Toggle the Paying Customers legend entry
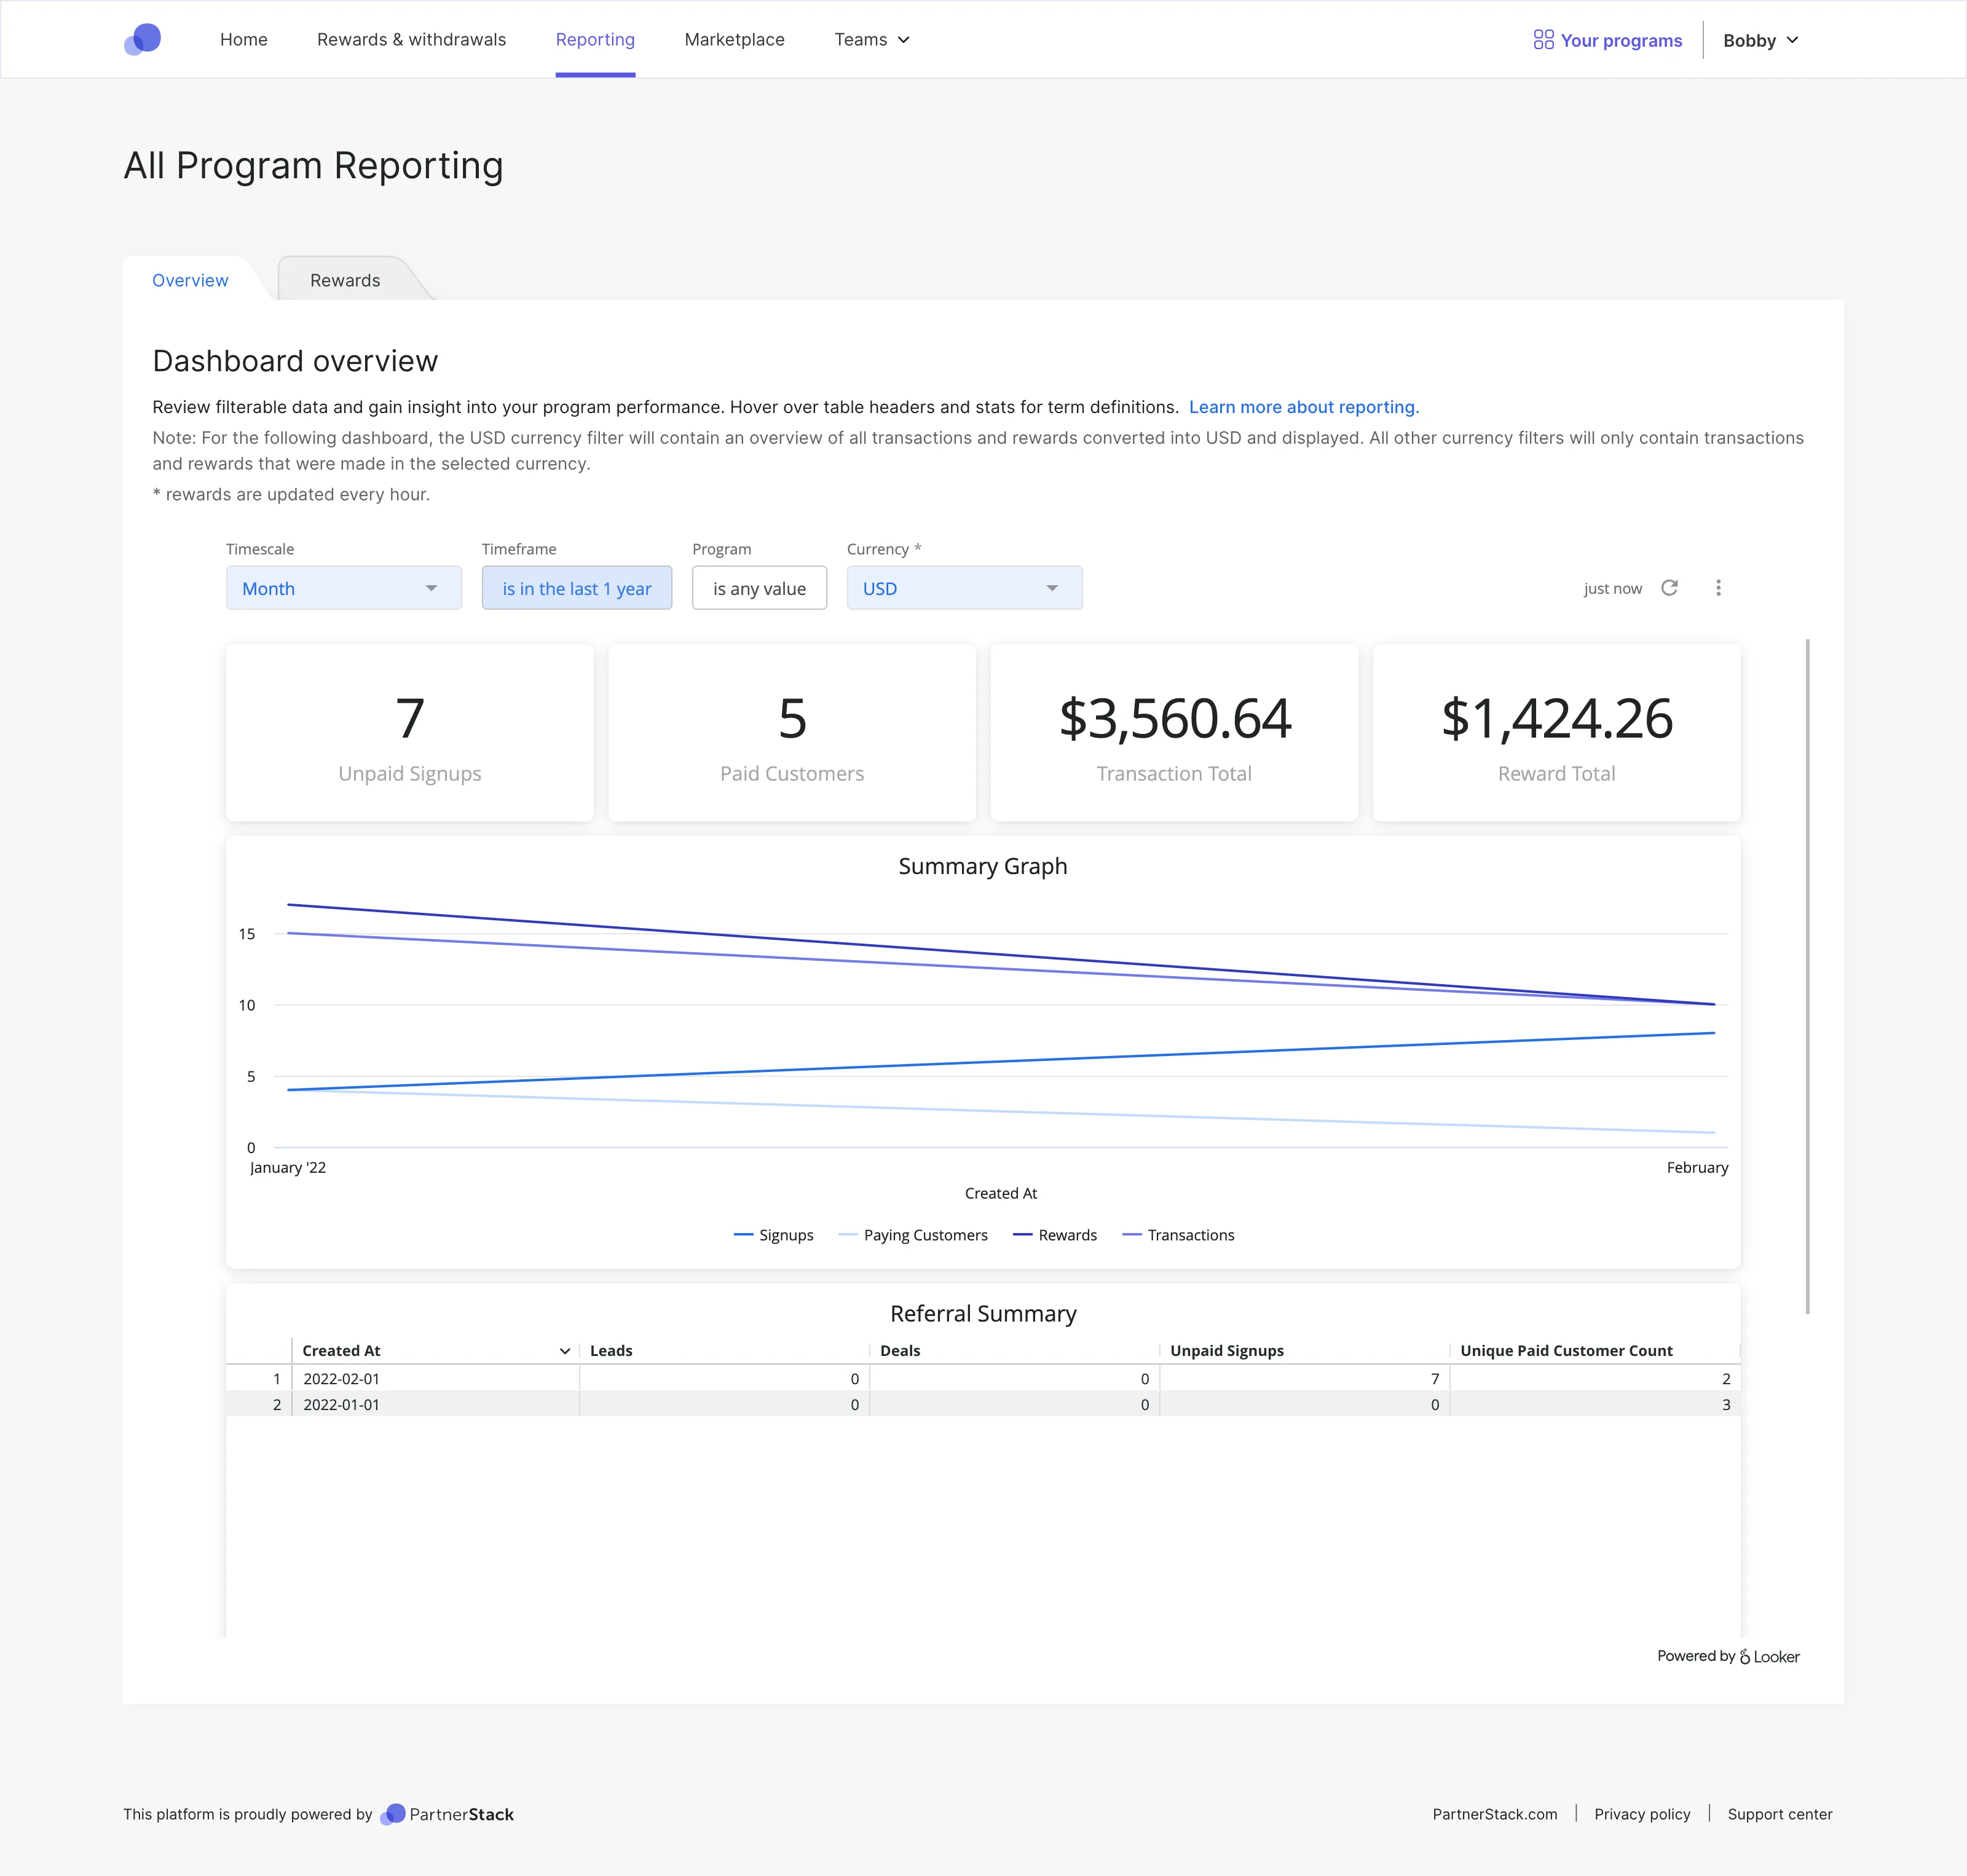This screenshot has height=1876, width=1967. click(913, 1235)
